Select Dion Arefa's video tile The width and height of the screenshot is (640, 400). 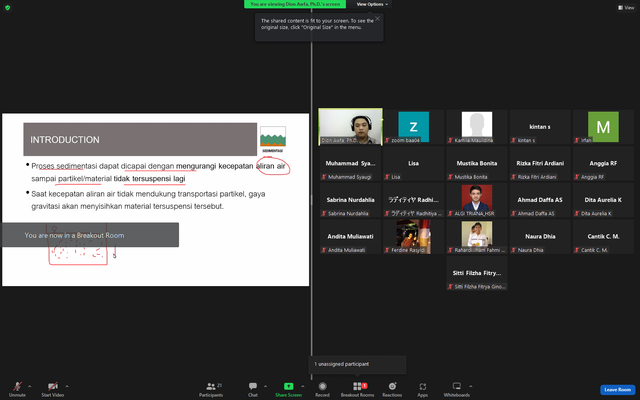pos(351,127)
